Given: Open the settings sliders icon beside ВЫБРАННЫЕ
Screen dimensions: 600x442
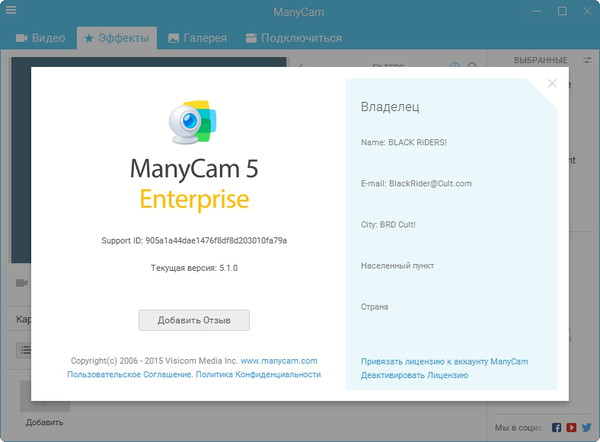Looking at the screenshot, I should click(x=587, y=60).
